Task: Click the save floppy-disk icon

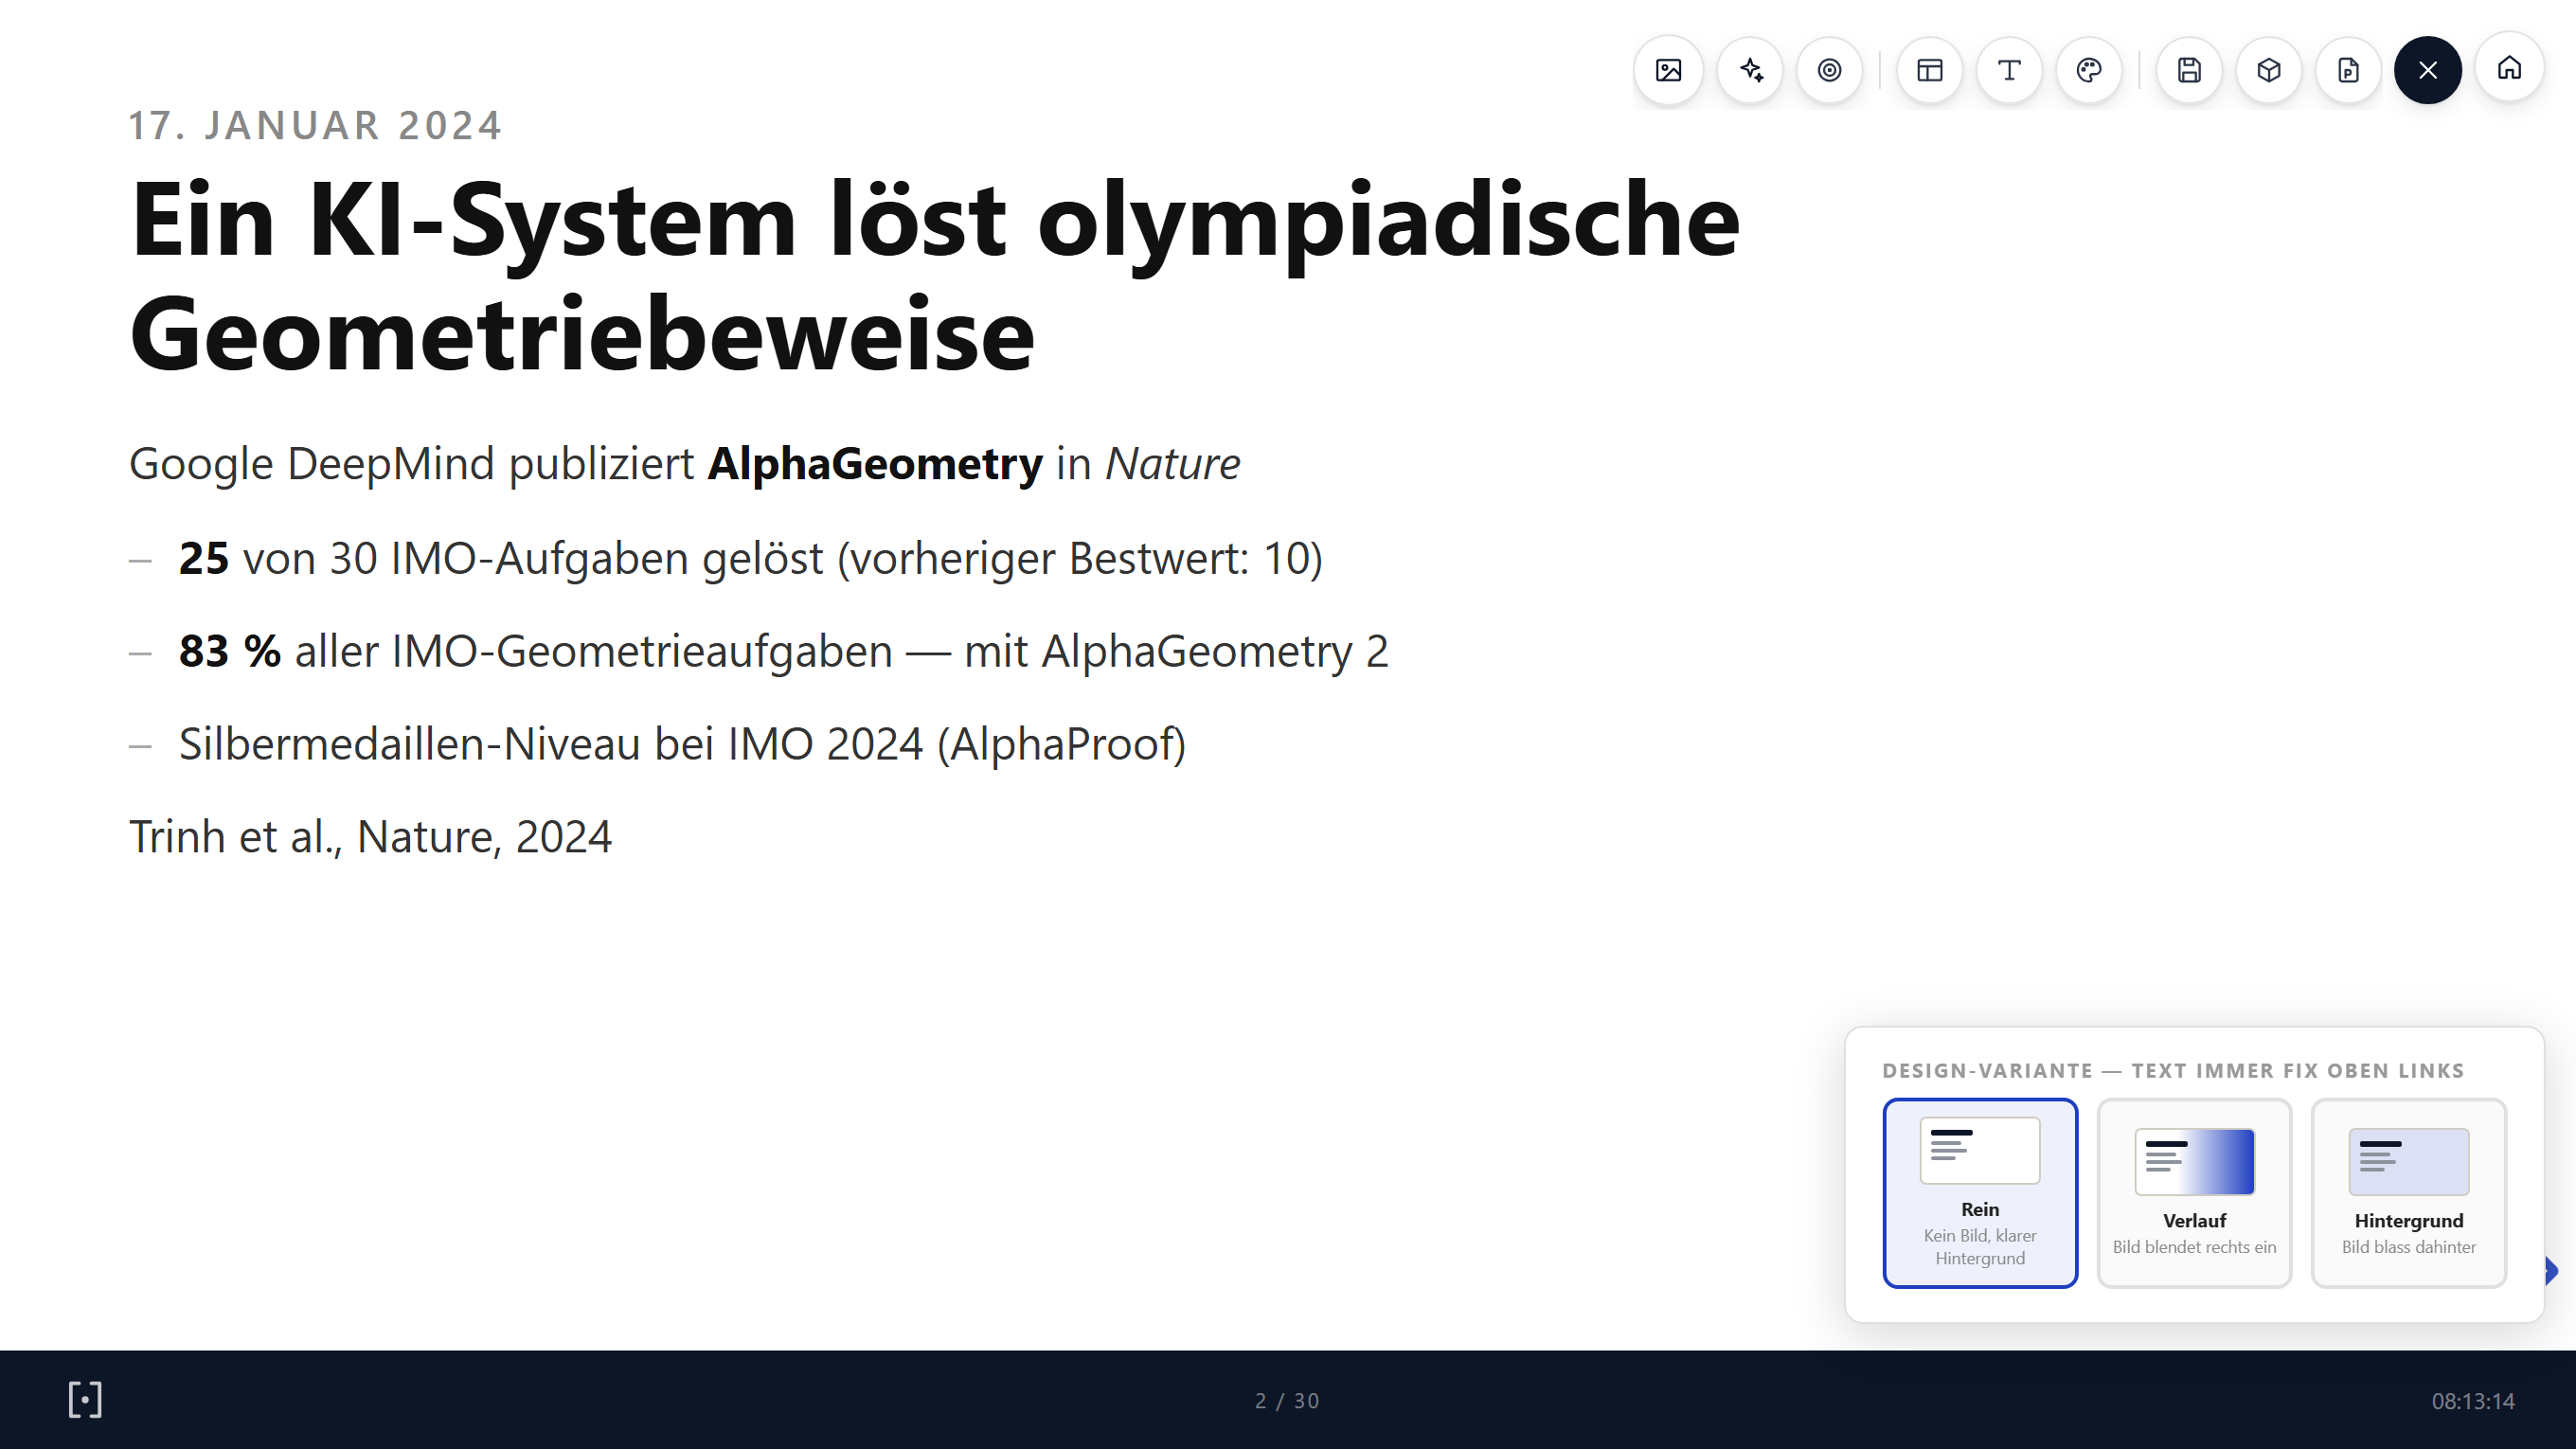Action: point(2189,70)
